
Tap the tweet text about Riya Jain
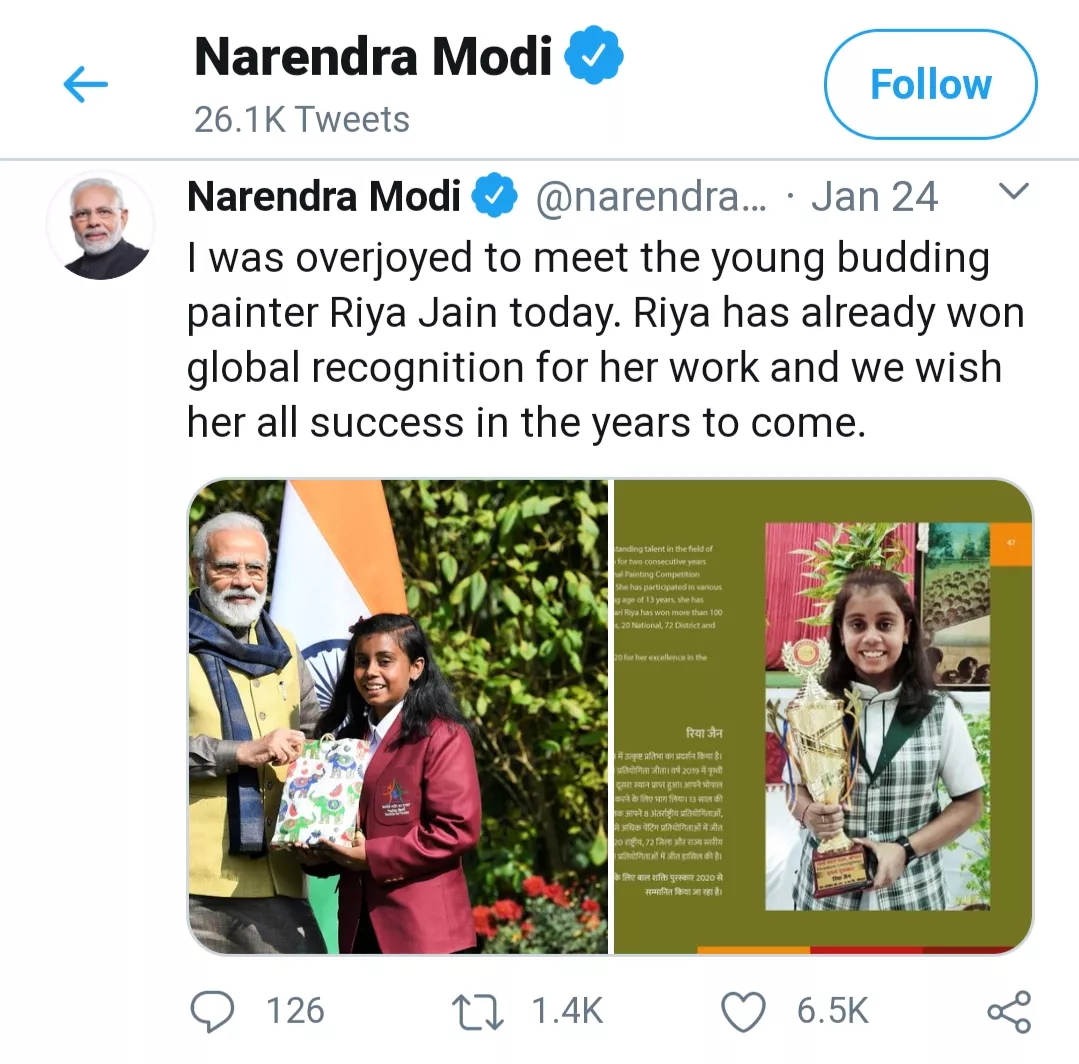(594, 340)
